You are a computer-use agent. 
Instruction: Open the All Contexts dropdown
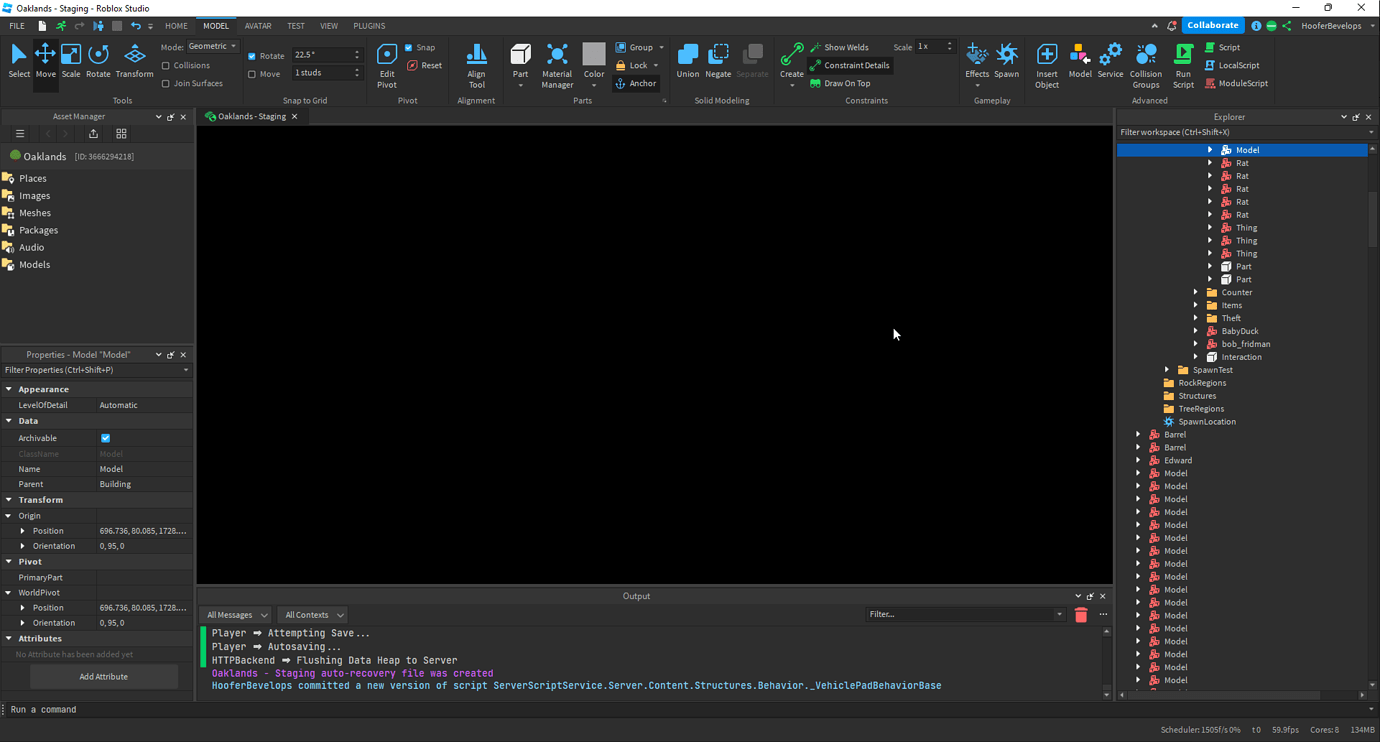coord(313,615)
